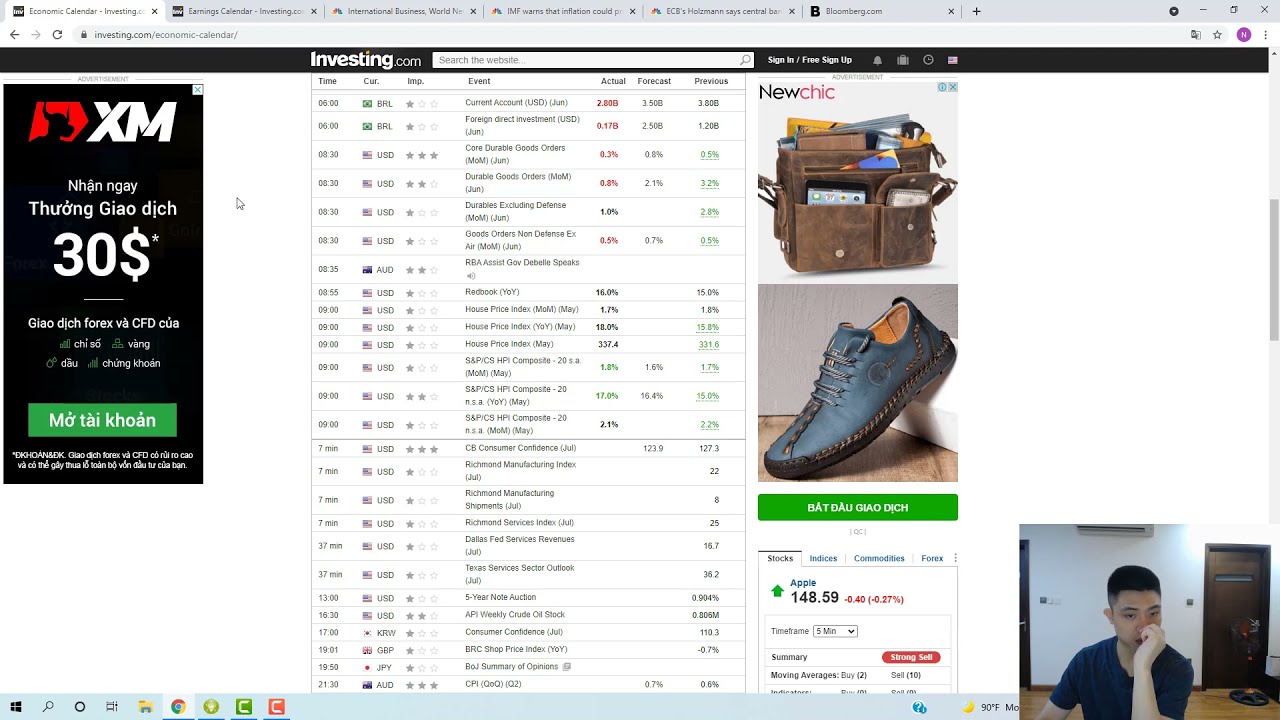Close the XM advertisement banner
Viewport: 1280px width, 720px height.
(x=197, y=90)
